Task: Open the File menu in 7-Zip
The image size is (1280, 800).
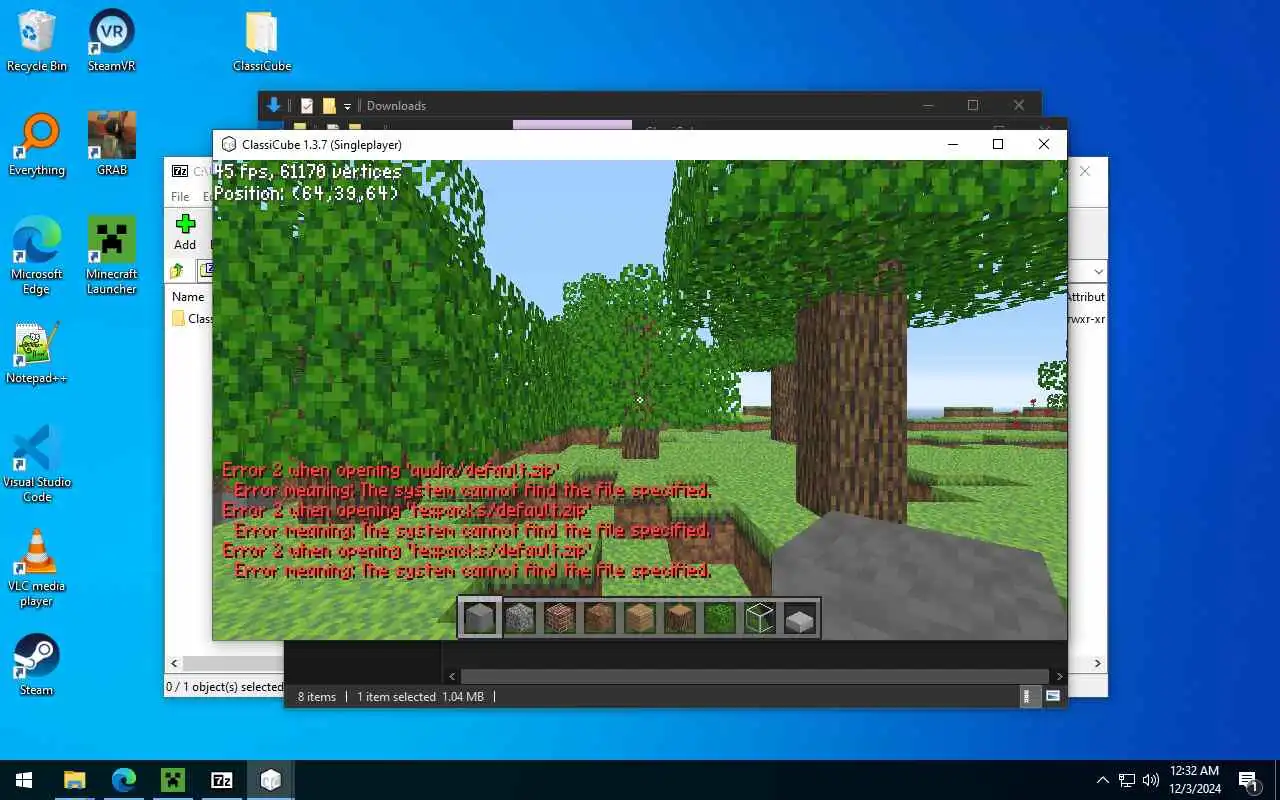Action: pos(180,197)
